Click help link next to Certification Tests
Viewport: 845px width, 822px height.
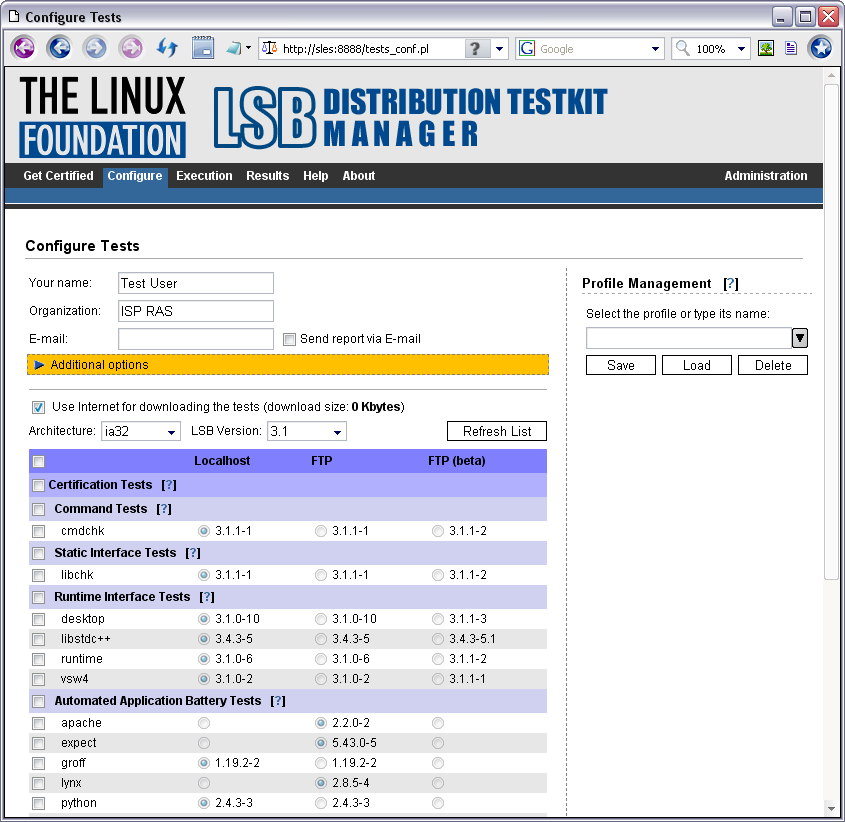coord(169,485)
